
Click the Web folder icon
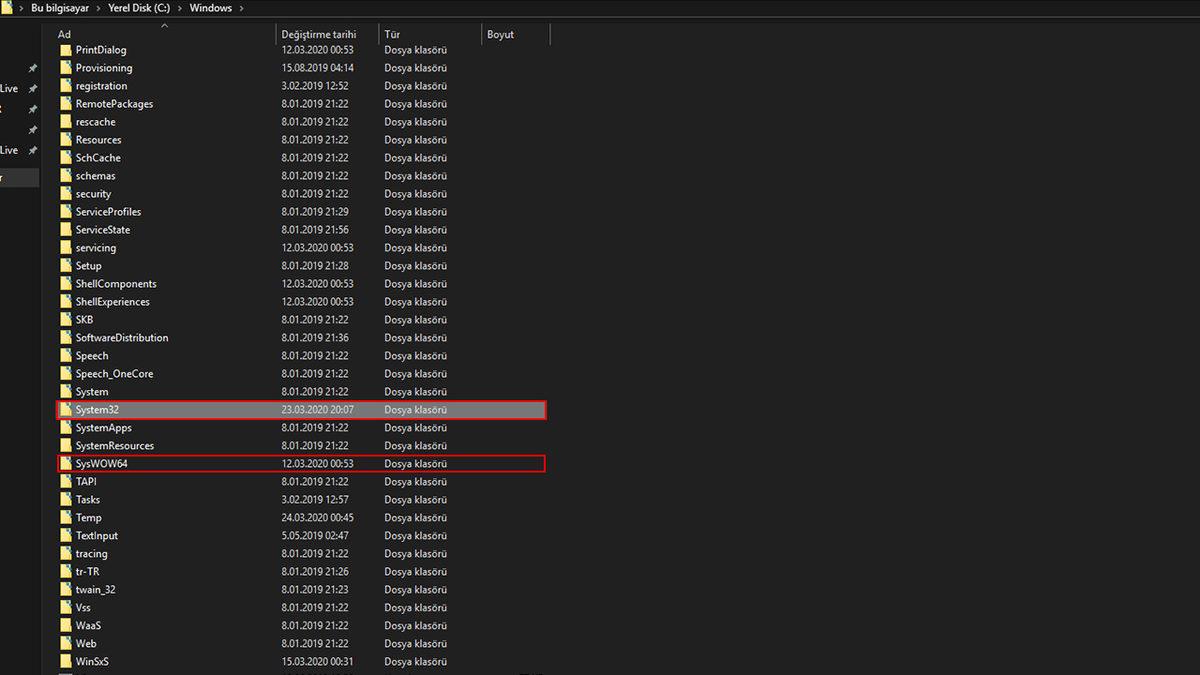pos(66,644)
